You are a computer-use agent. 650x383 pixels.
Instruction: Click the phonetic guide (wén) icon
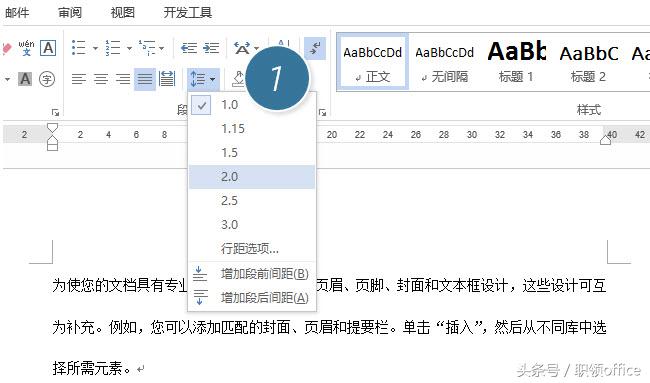coord(26,48)
